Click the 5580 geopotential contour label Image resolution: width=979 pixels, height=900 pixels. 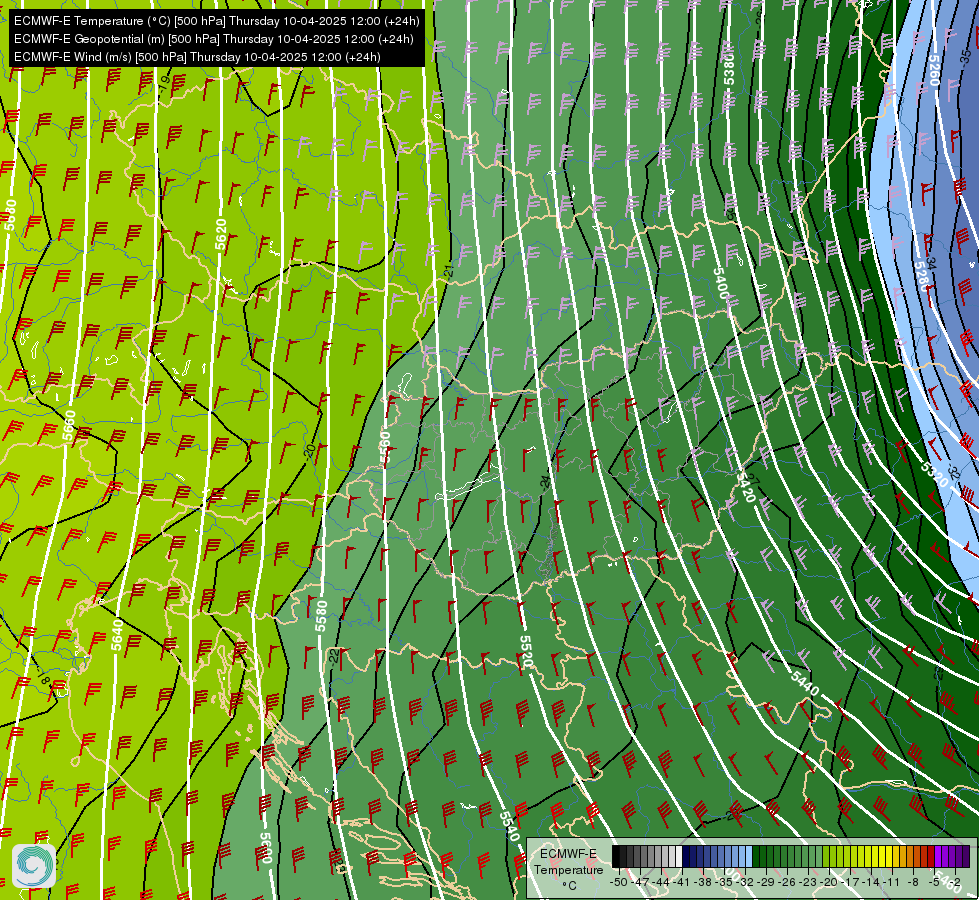322,616
